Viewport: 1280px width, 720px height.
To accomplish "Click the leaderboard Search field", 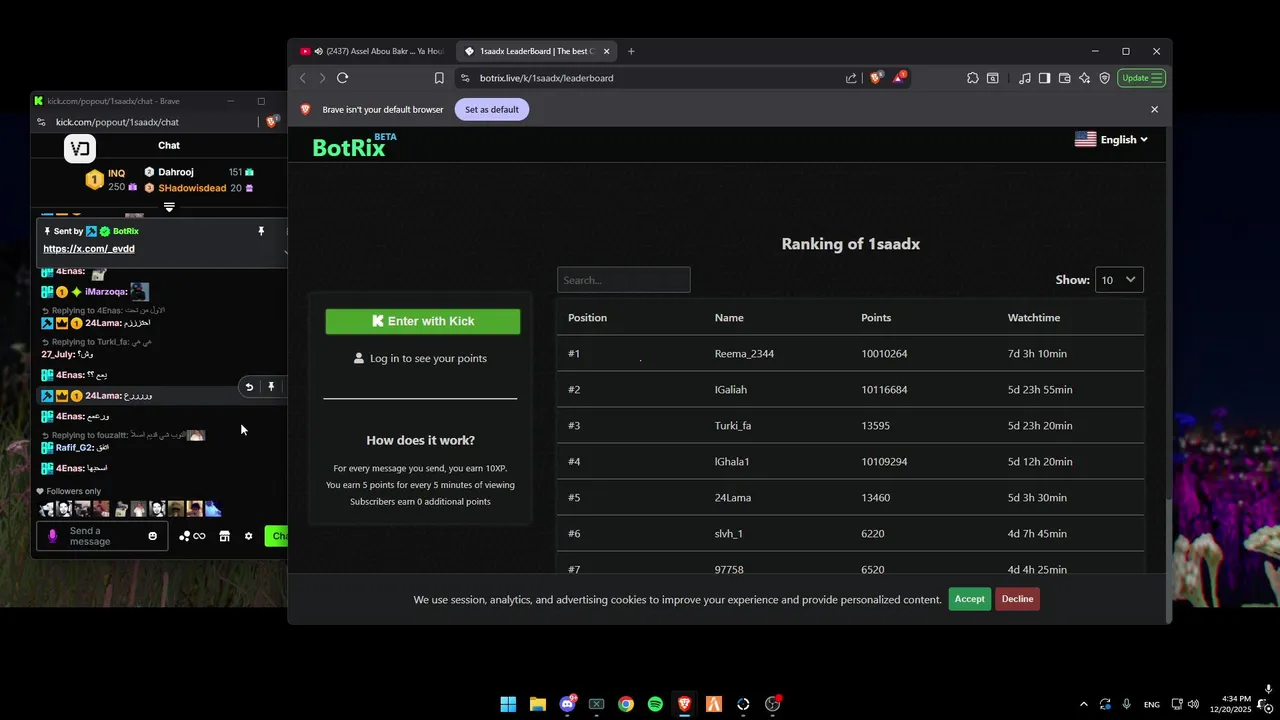I will pyautogui.click(x=623, y=280).
